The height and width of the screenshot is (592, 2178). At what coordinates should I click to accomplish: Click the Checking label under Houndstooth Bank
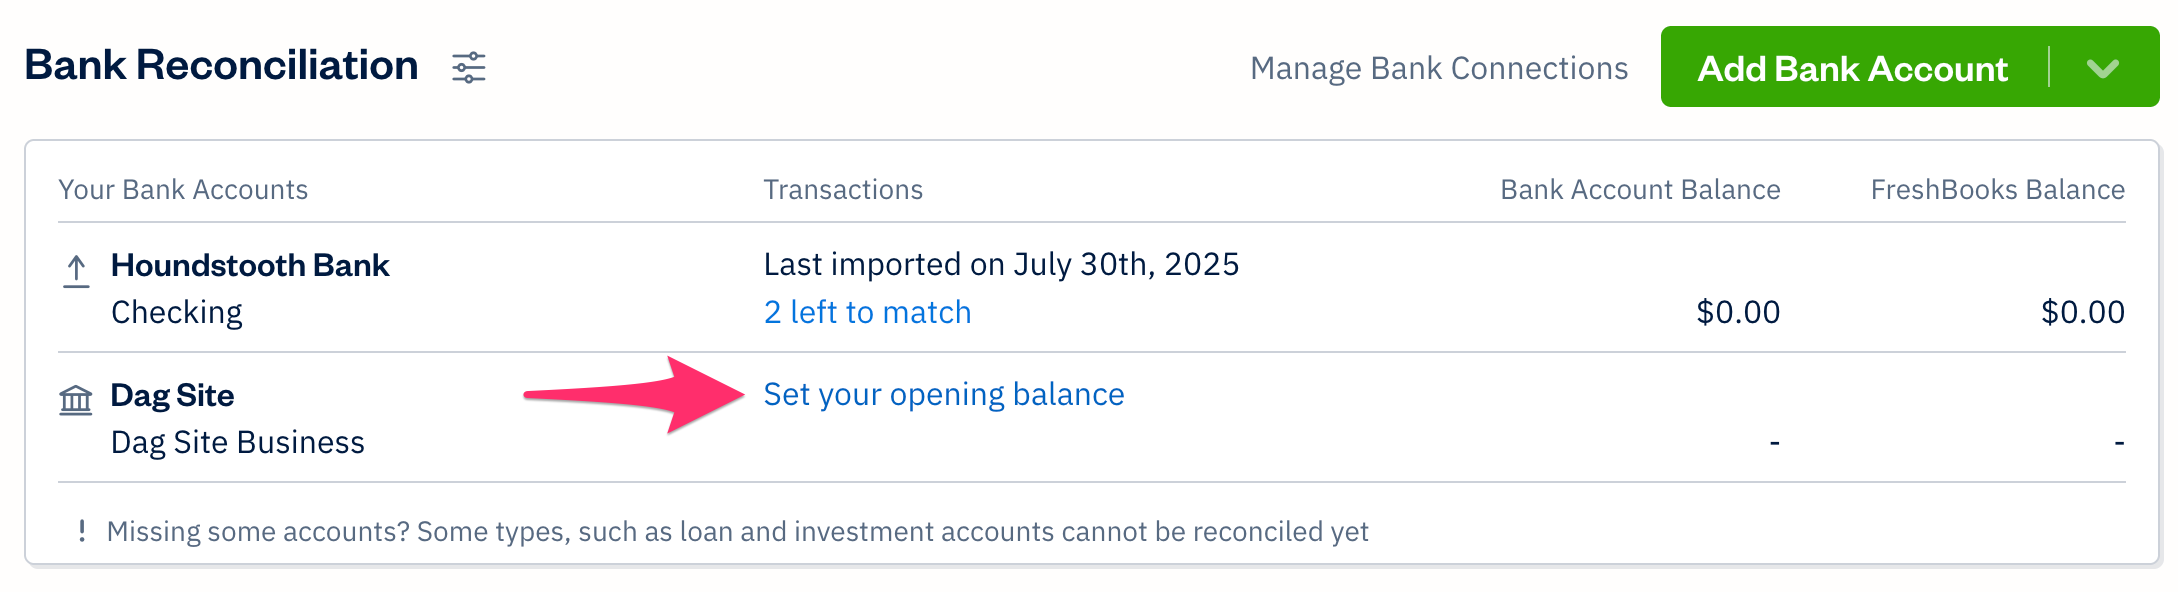176,312
